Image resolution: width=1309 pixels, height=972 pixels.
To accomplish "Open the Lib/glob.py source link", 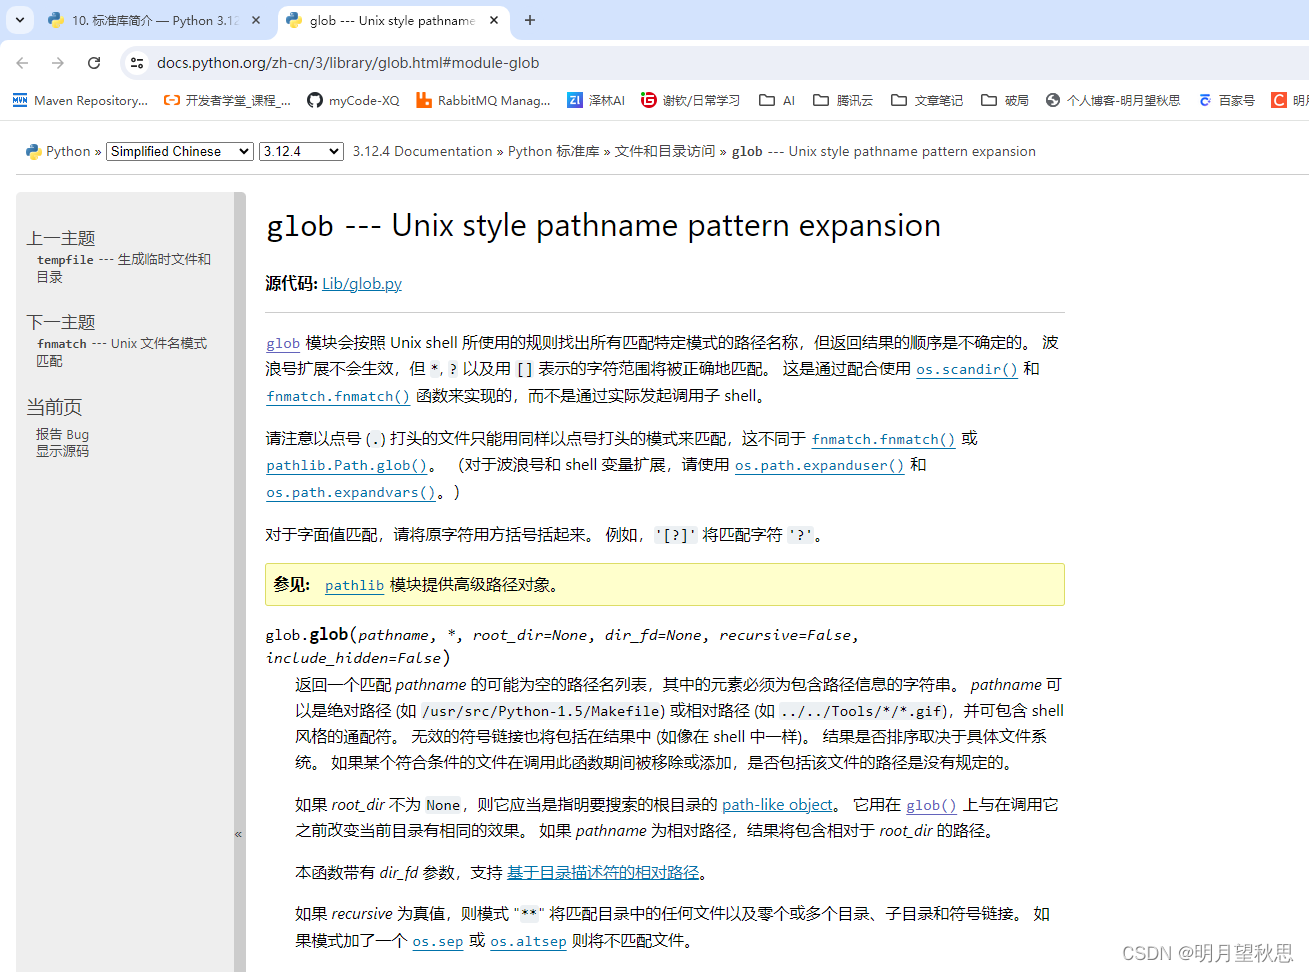I will tap(361, 283).
